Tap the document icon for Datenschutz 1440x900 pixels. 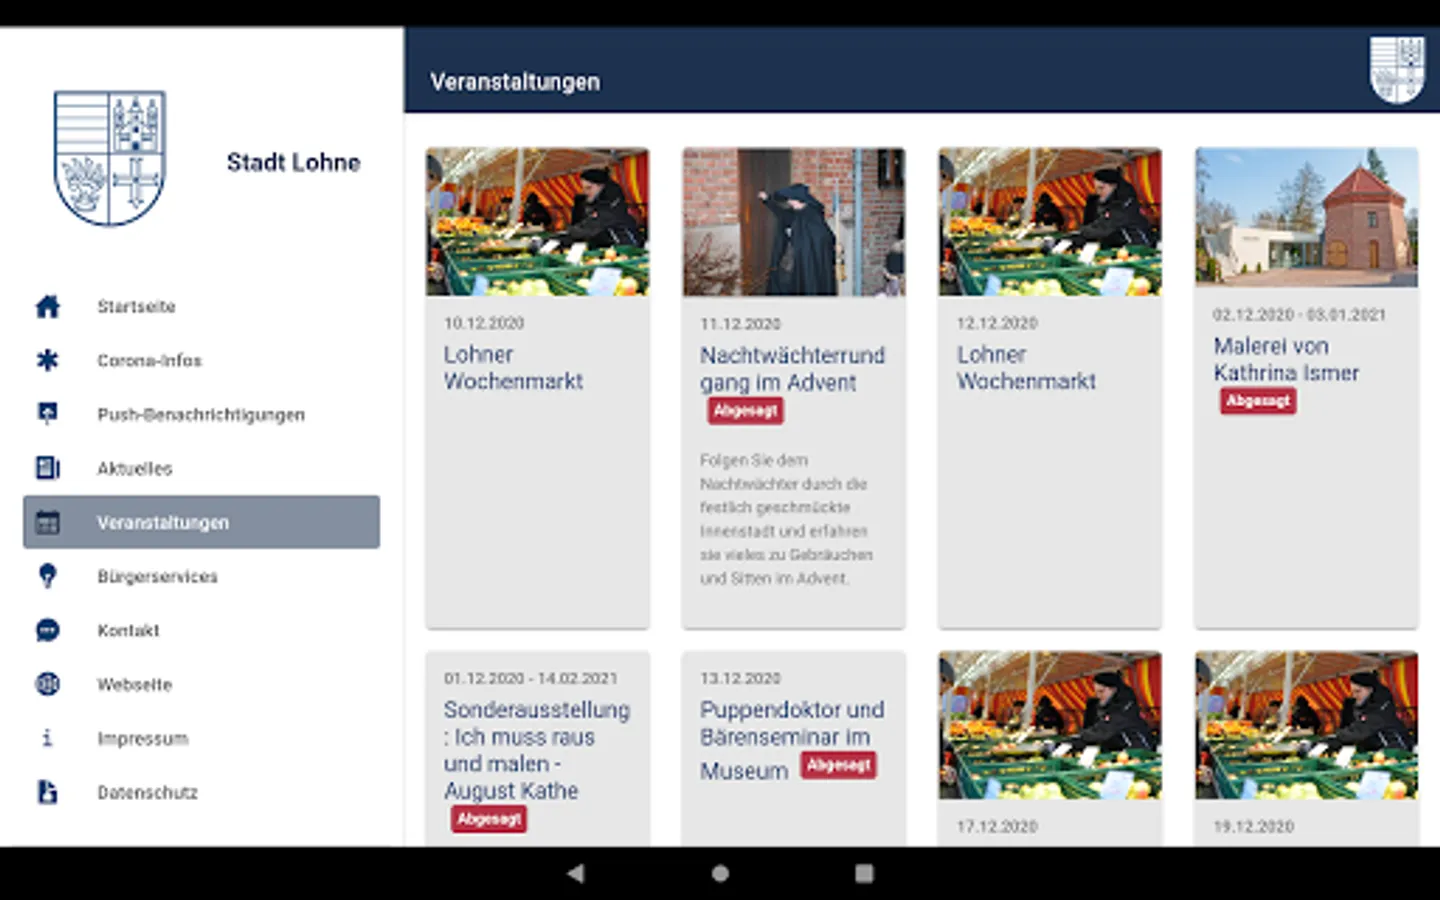[x=47, y=792]
